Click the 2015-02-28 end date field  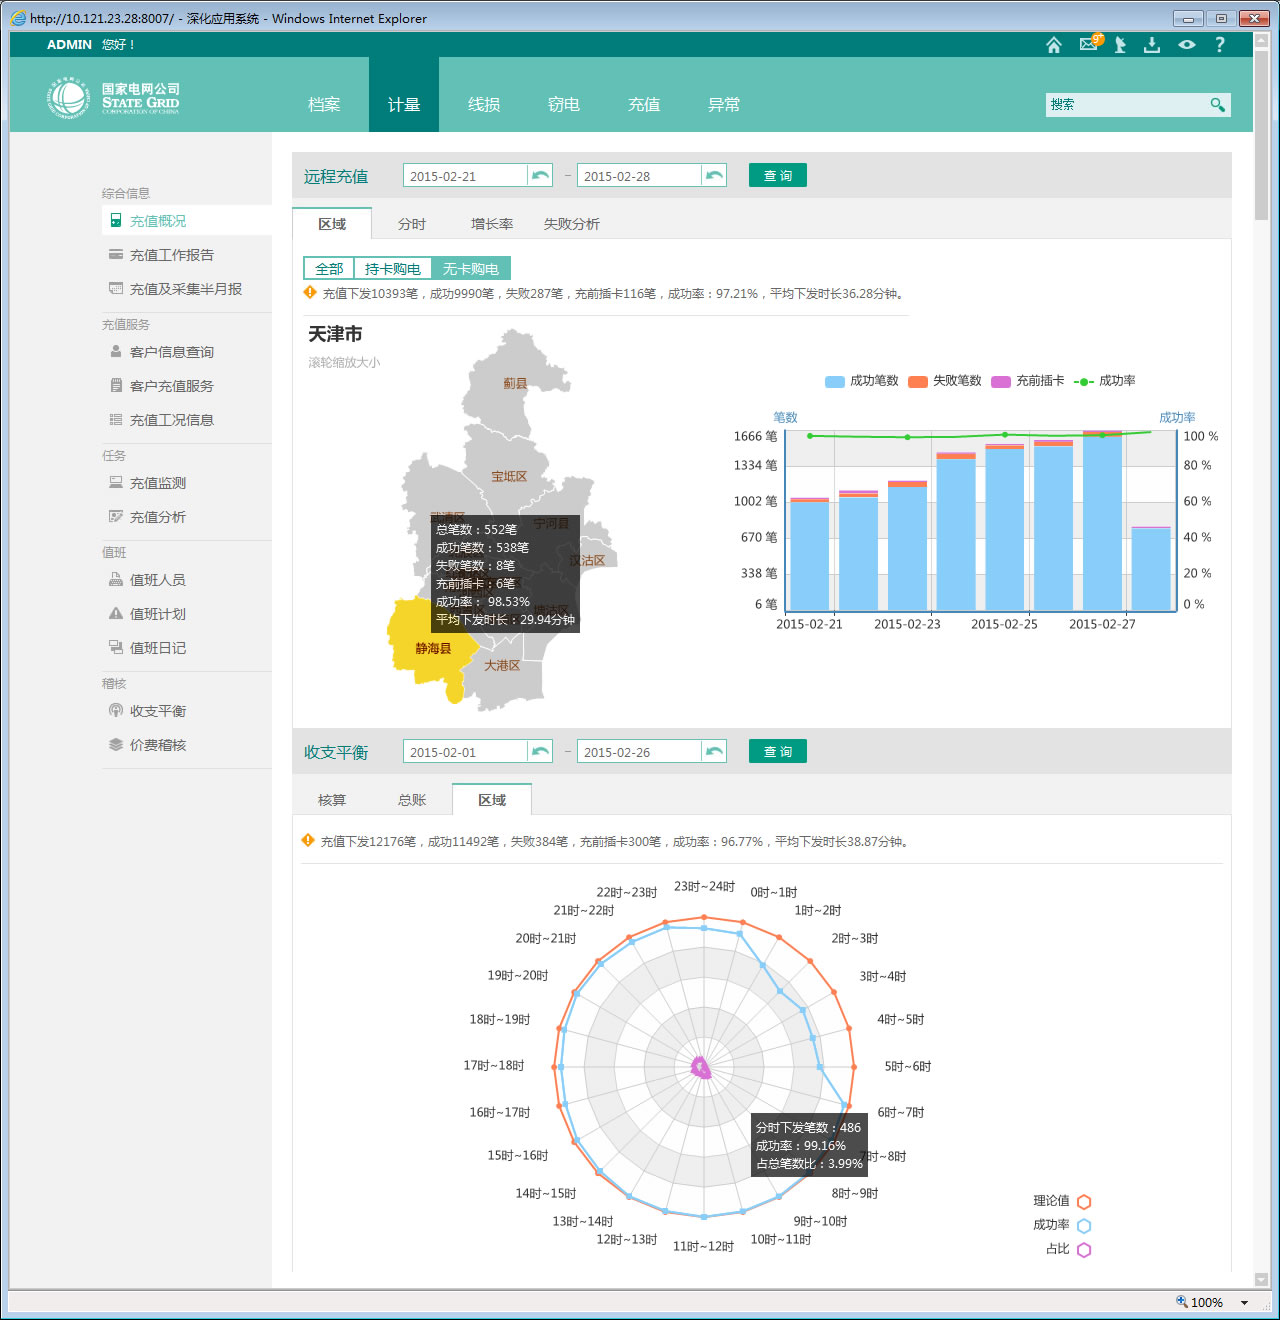coord(639,176)
